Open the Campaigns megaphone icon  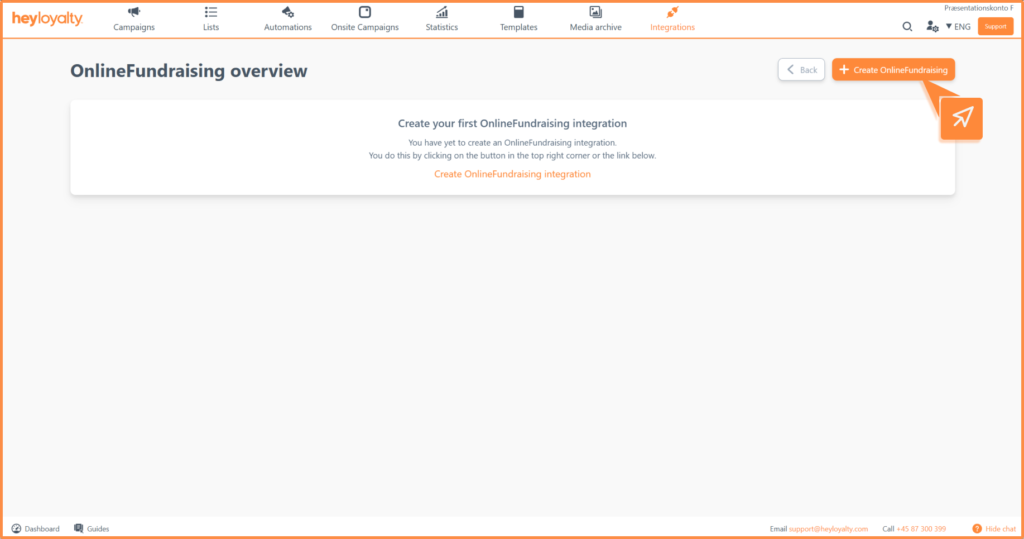point(134,12)
